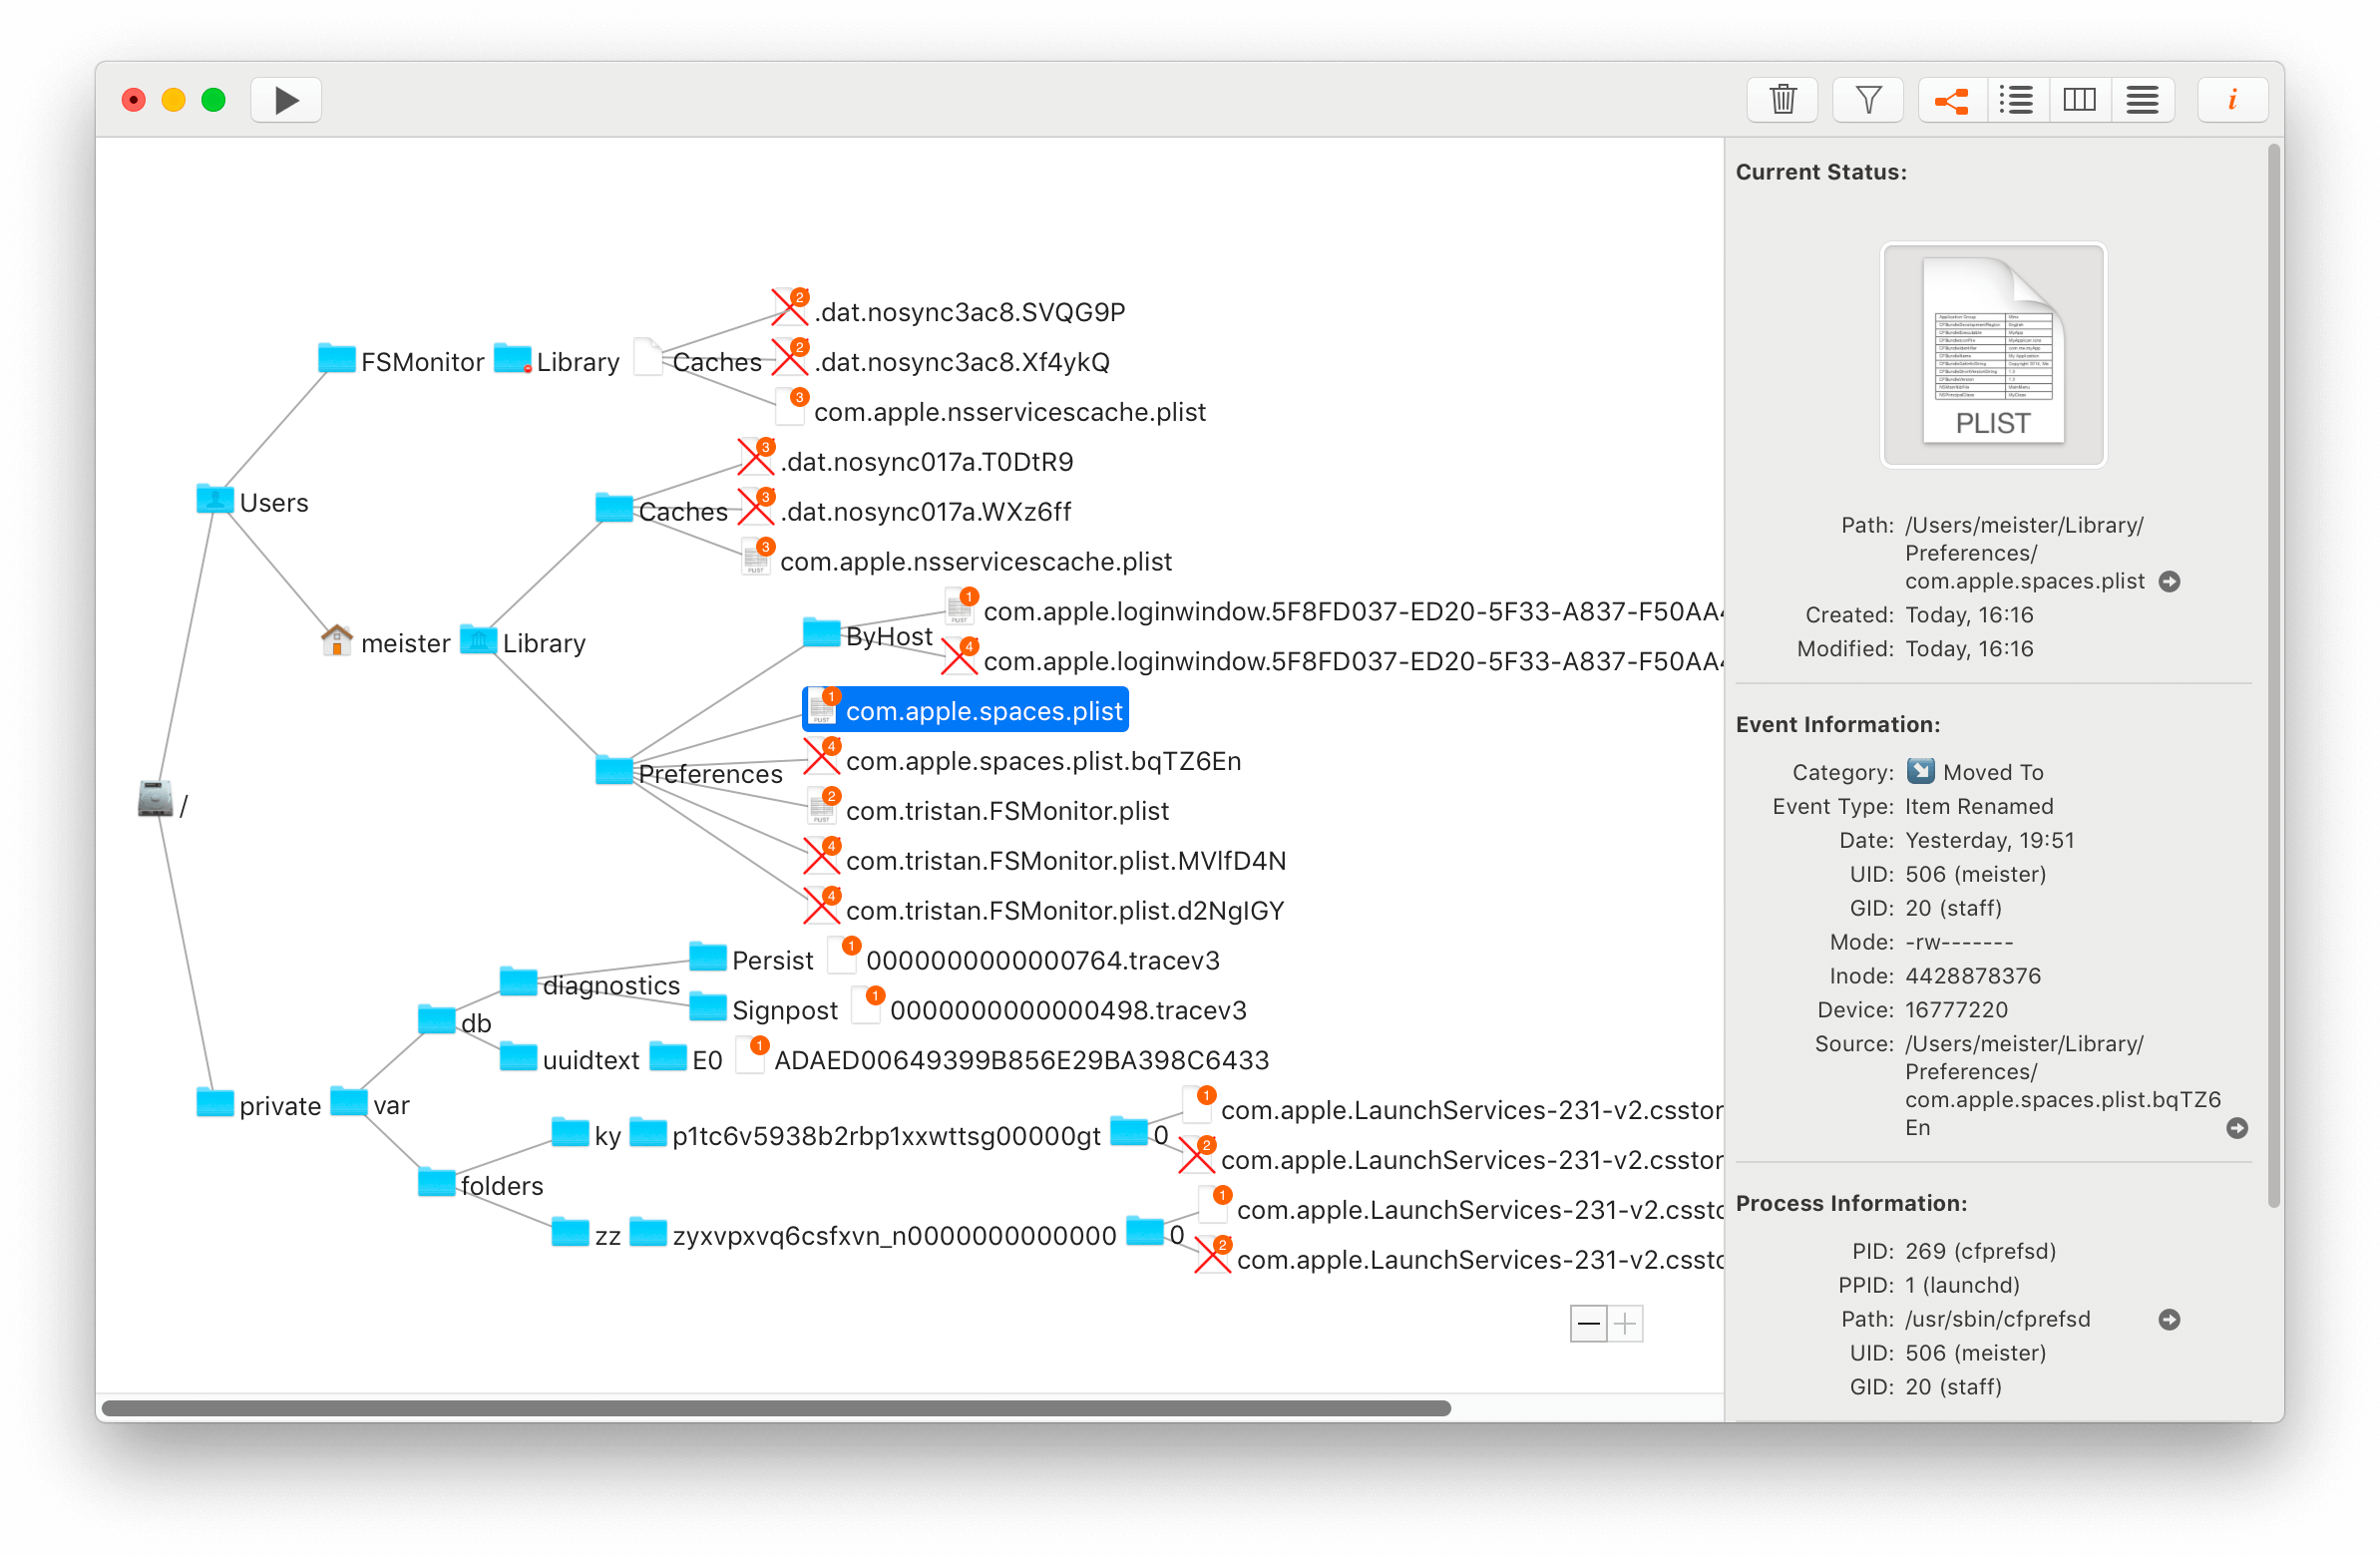Click the reveal arrow beside Source path
The image size is (2380, 1556).
(x=2237, y=1128)
